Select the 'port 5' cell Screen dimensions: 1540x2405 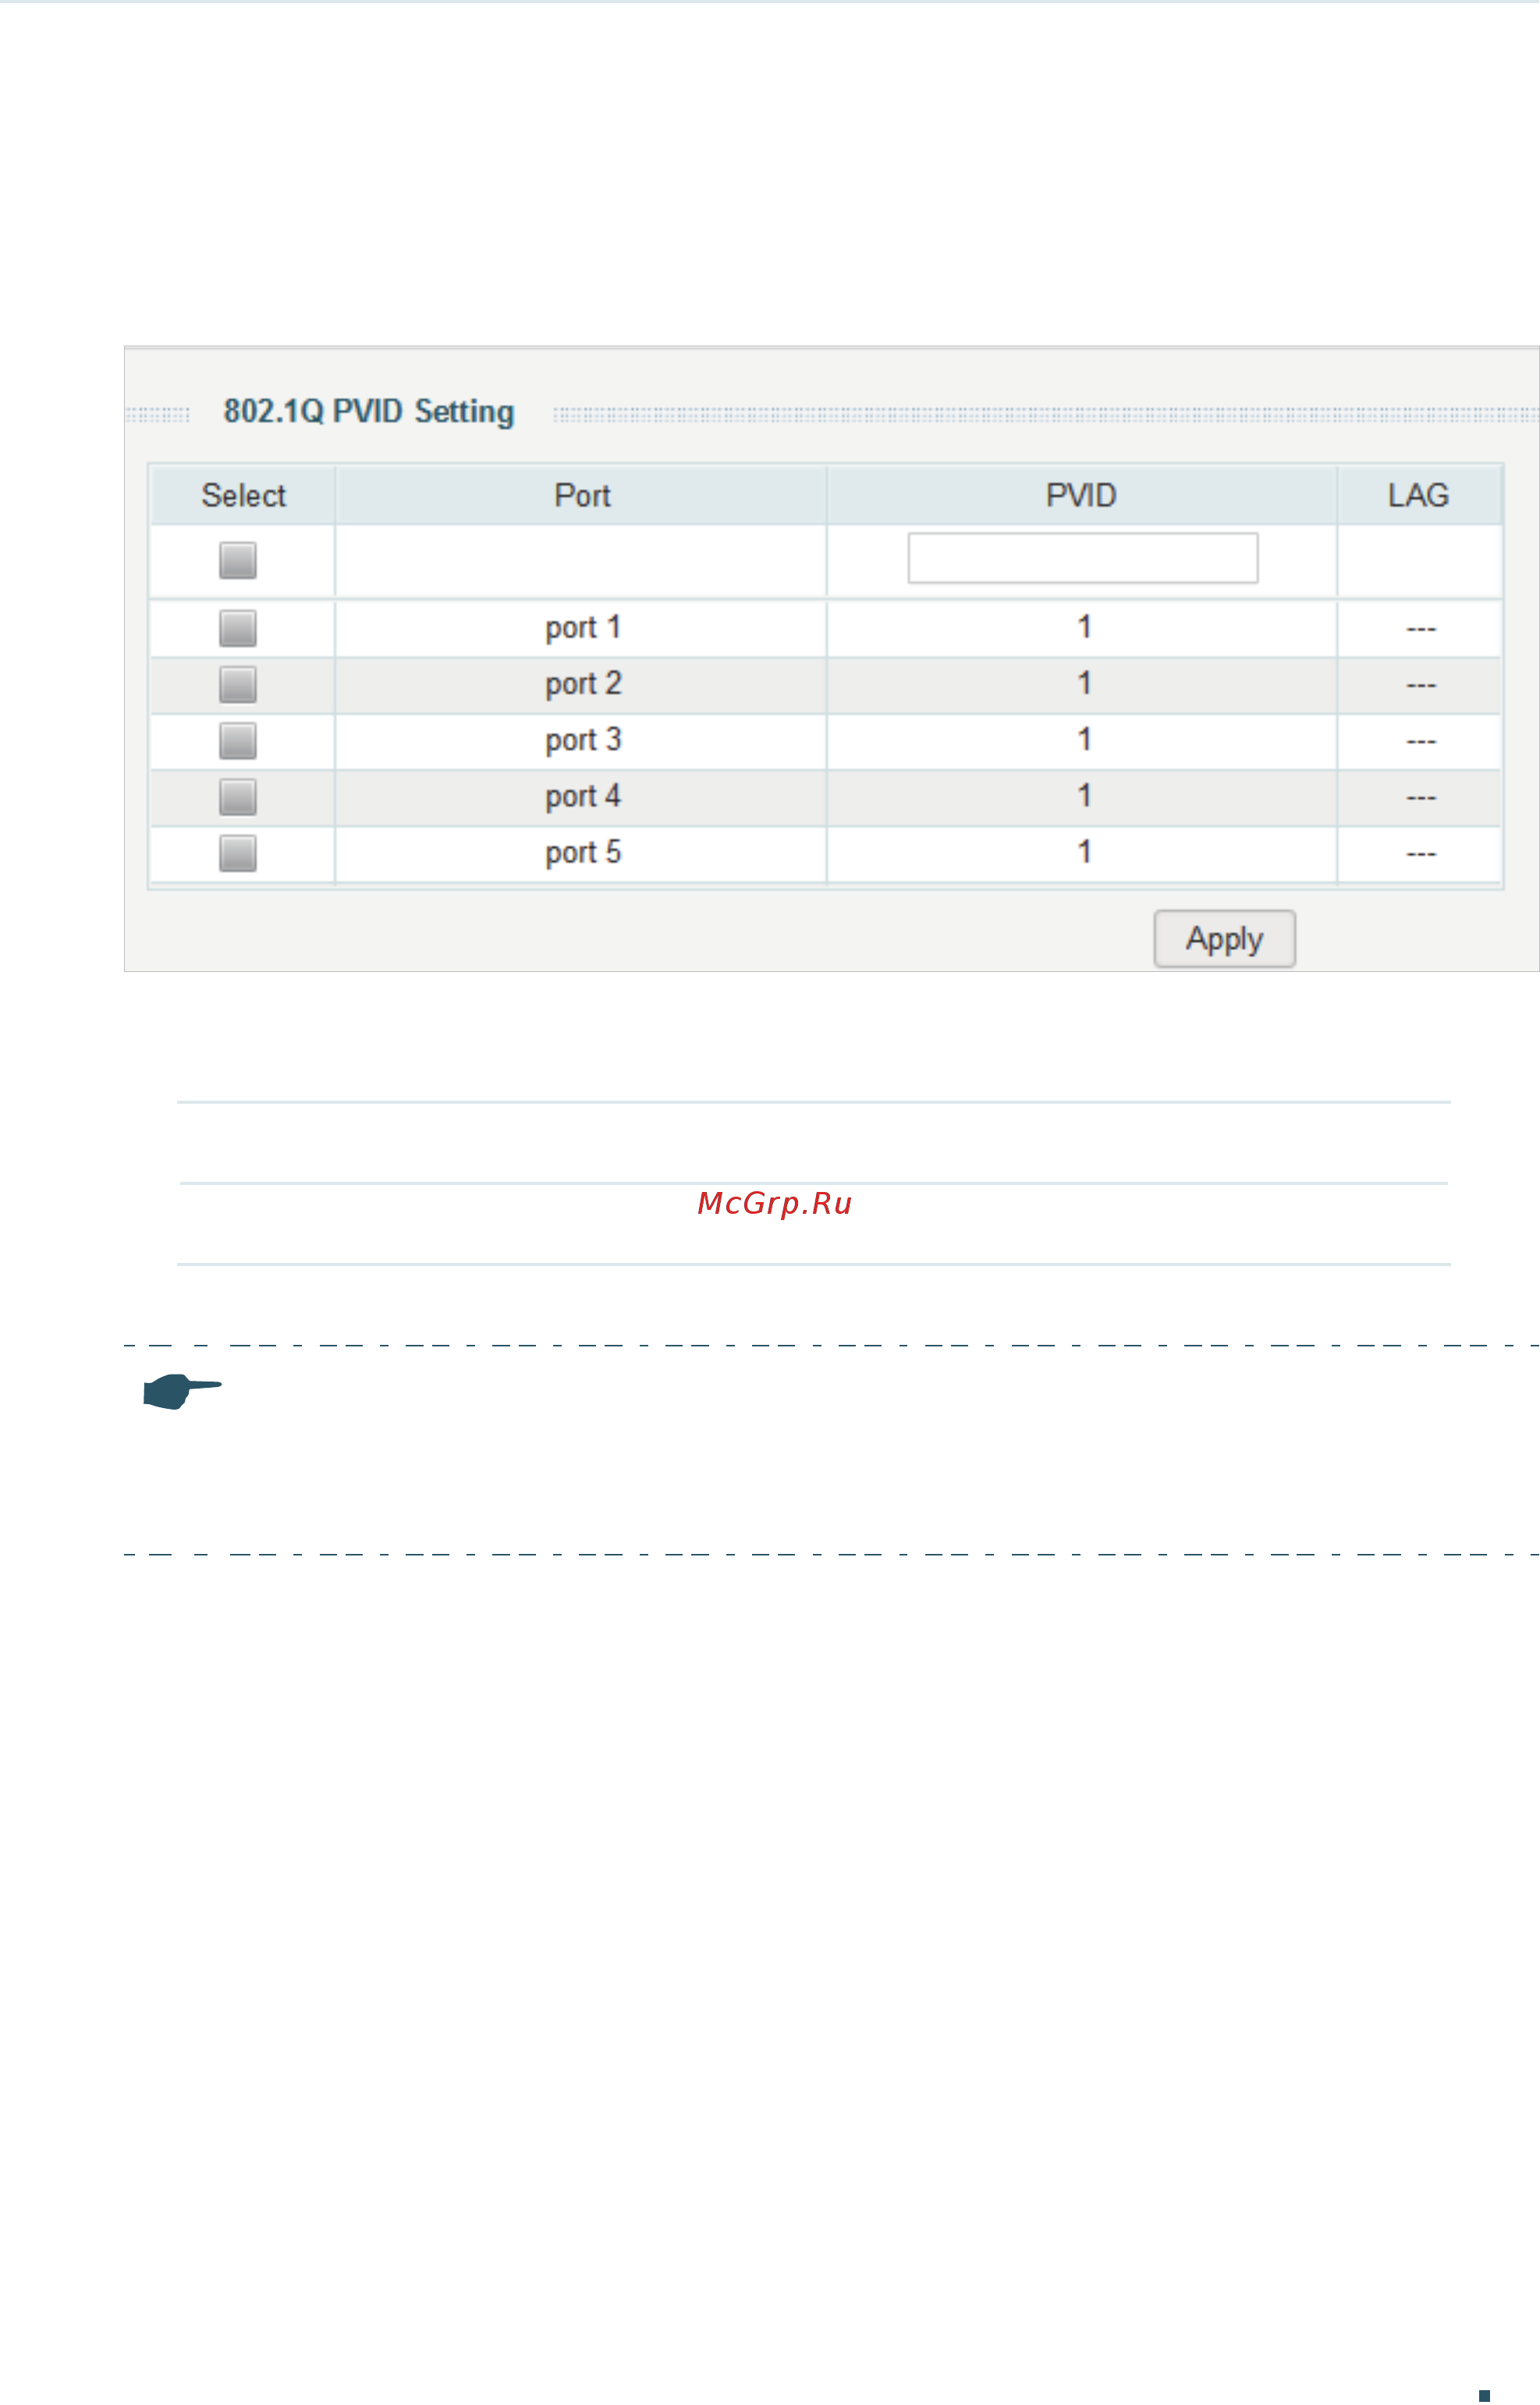[583, 852]
